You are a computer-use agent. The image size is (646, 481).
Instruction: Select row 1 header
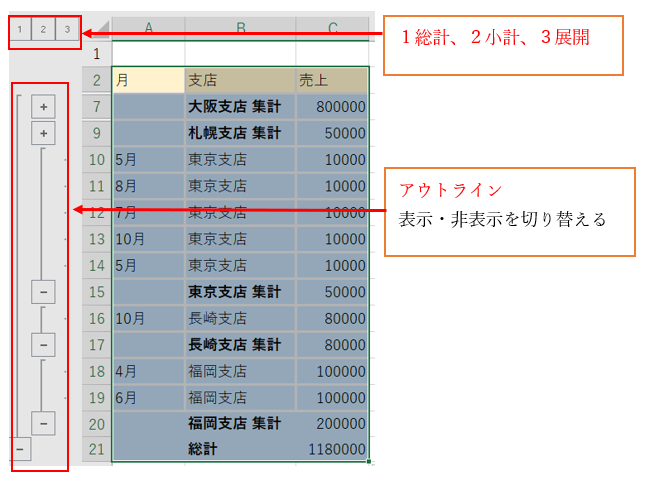coord(96,54)
